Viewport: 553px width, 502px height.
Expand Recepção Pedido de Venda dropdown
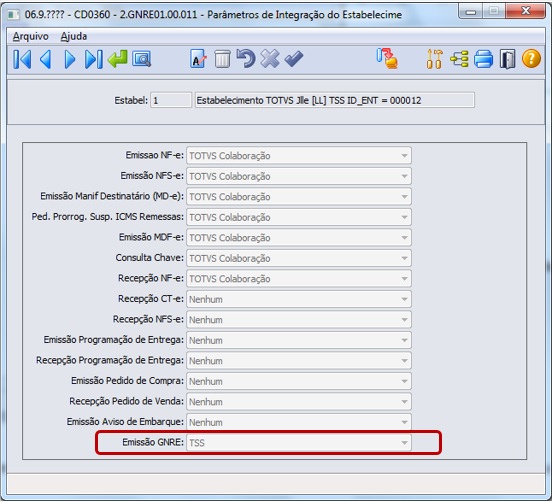point(404,401)
